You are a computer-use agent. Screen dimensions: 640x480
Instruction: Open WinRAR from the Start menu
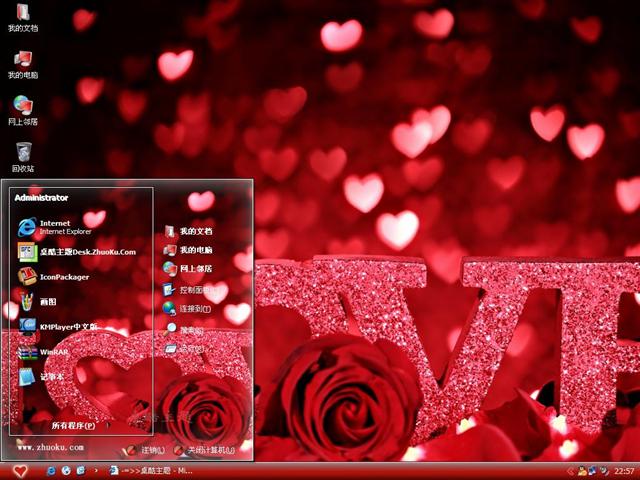coord(50,352)
